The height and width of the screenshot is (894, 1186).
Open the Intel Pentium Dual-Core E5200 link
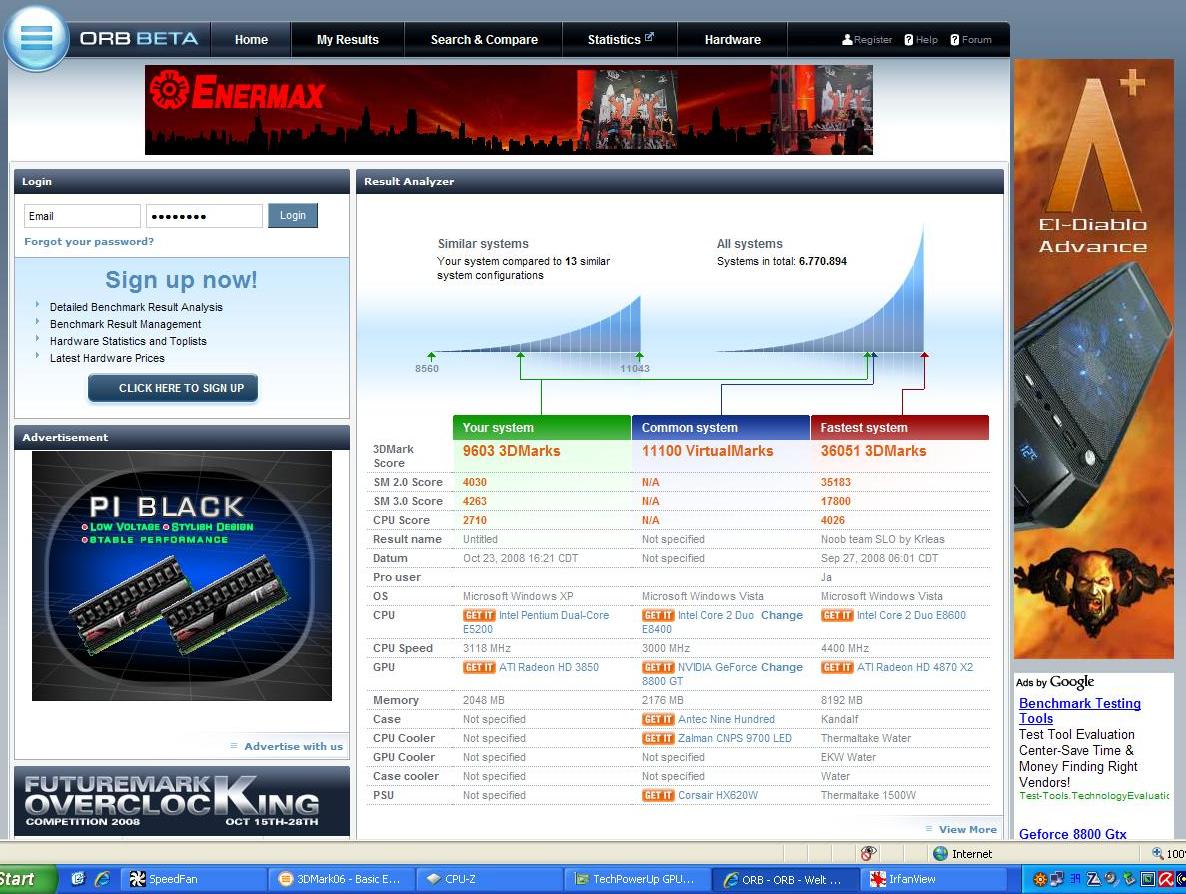pyautogui.click(x=536, y=622)
